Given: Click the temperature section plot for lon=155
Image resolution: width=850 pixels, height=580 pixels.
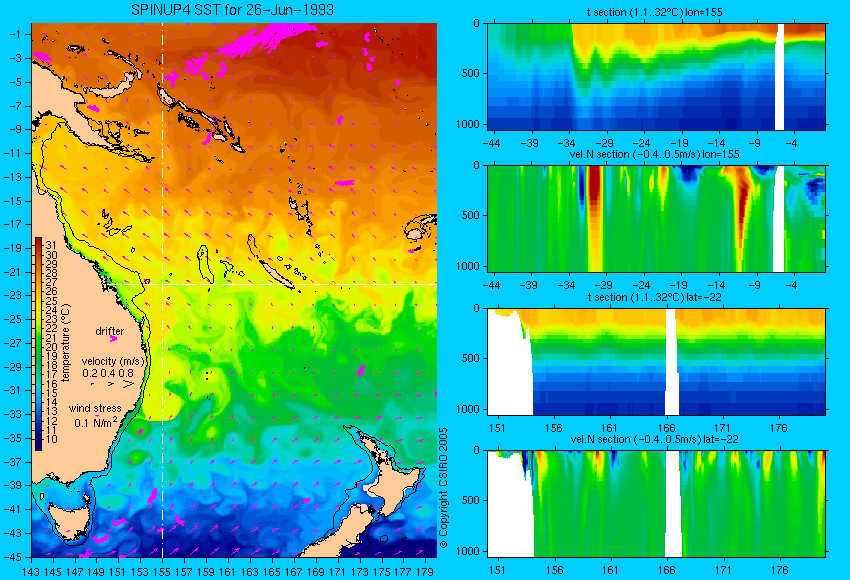Looking at the screenshot, I should [656, 76].
